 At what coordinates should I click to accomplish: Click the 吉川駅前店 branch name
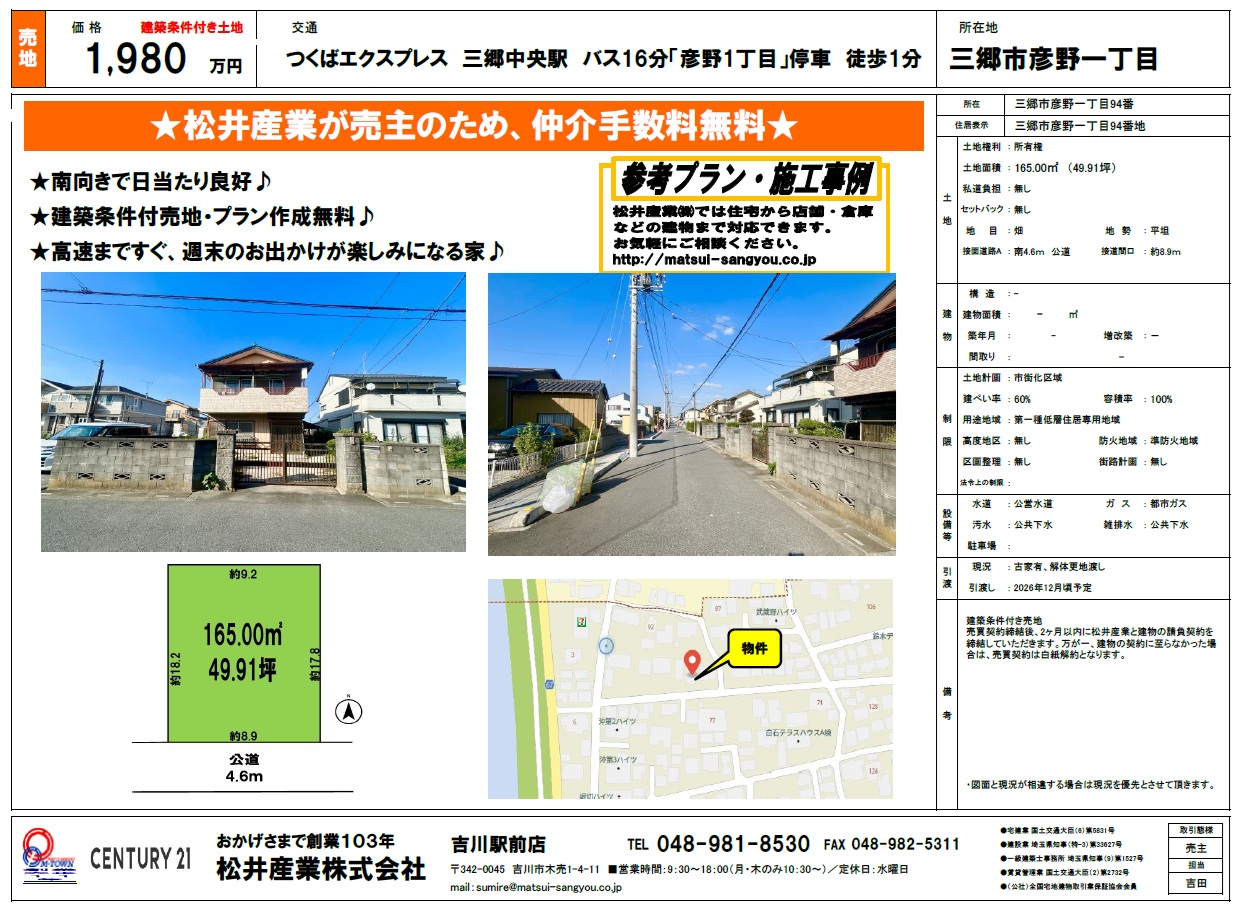click(x=498, y=845)
